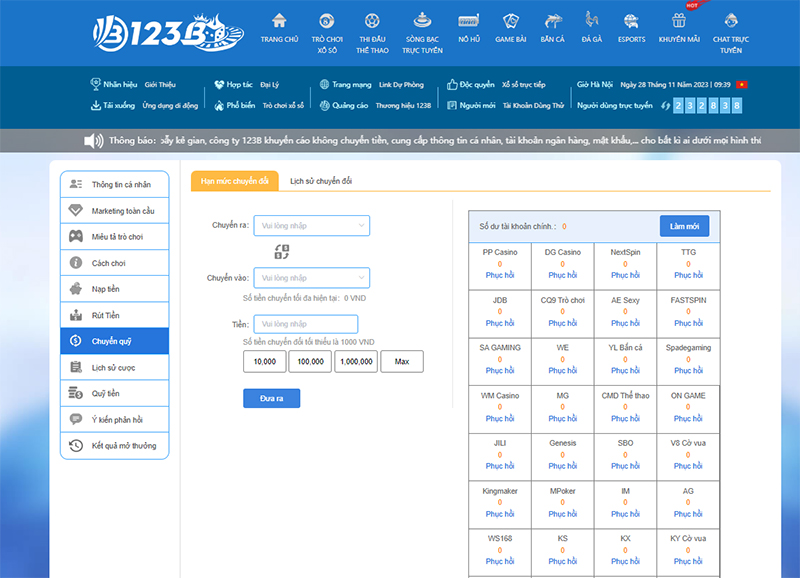Click Phục hồi under SA GAMING
The image size is (800, 578).
pyautogui.click(x=499, y=370)
